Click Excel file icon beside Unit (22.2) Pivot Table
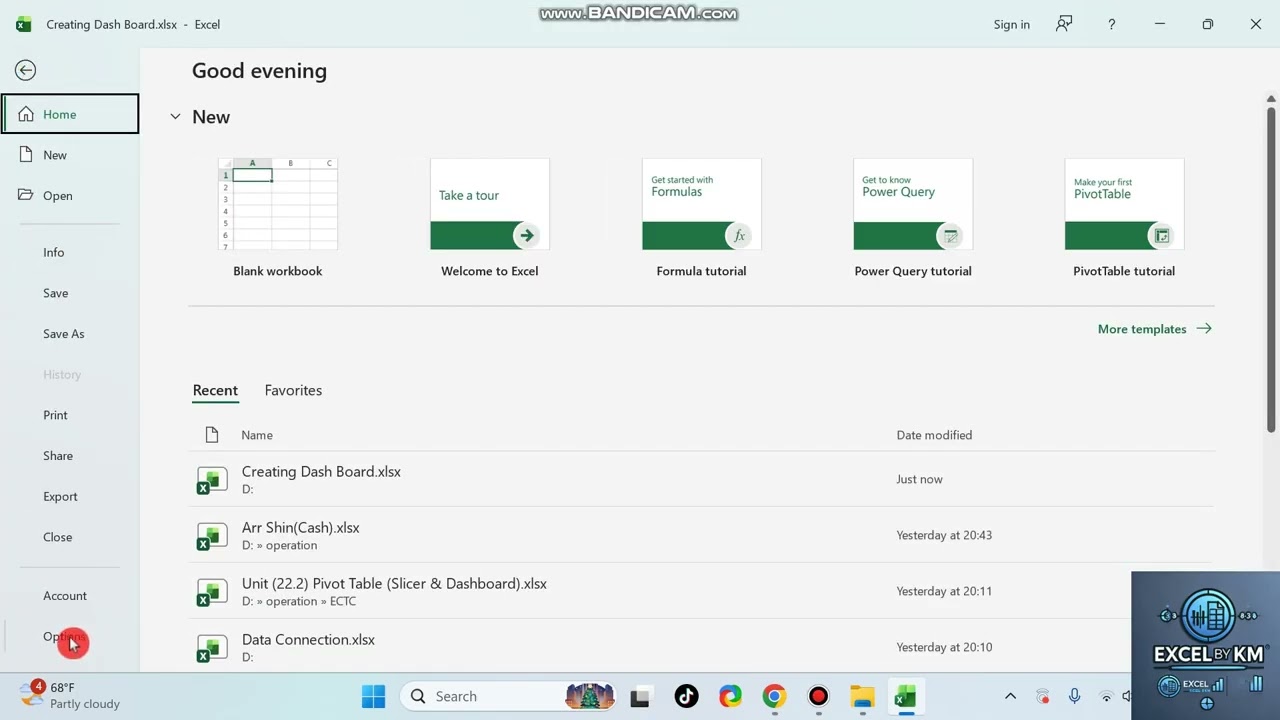The image size is (1280, 720). 211,592
